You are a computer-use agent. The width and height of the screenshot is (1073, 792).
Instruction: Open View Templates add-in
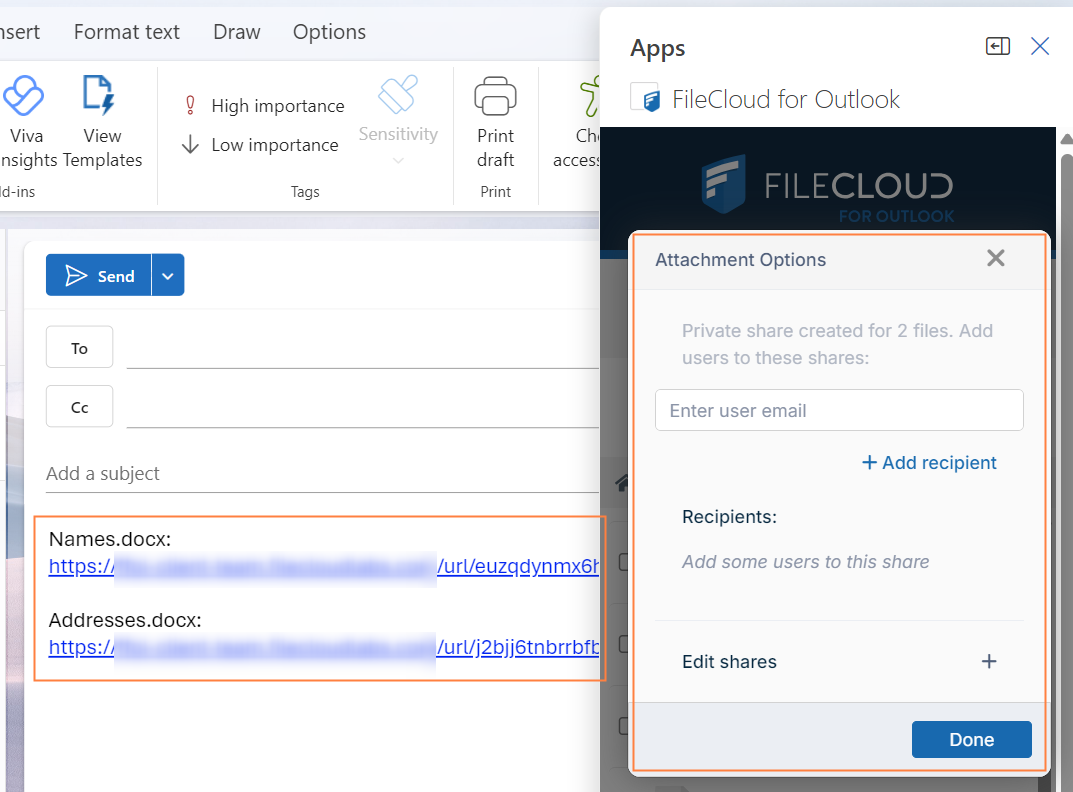pyautogui.click(x=102, y=122)
